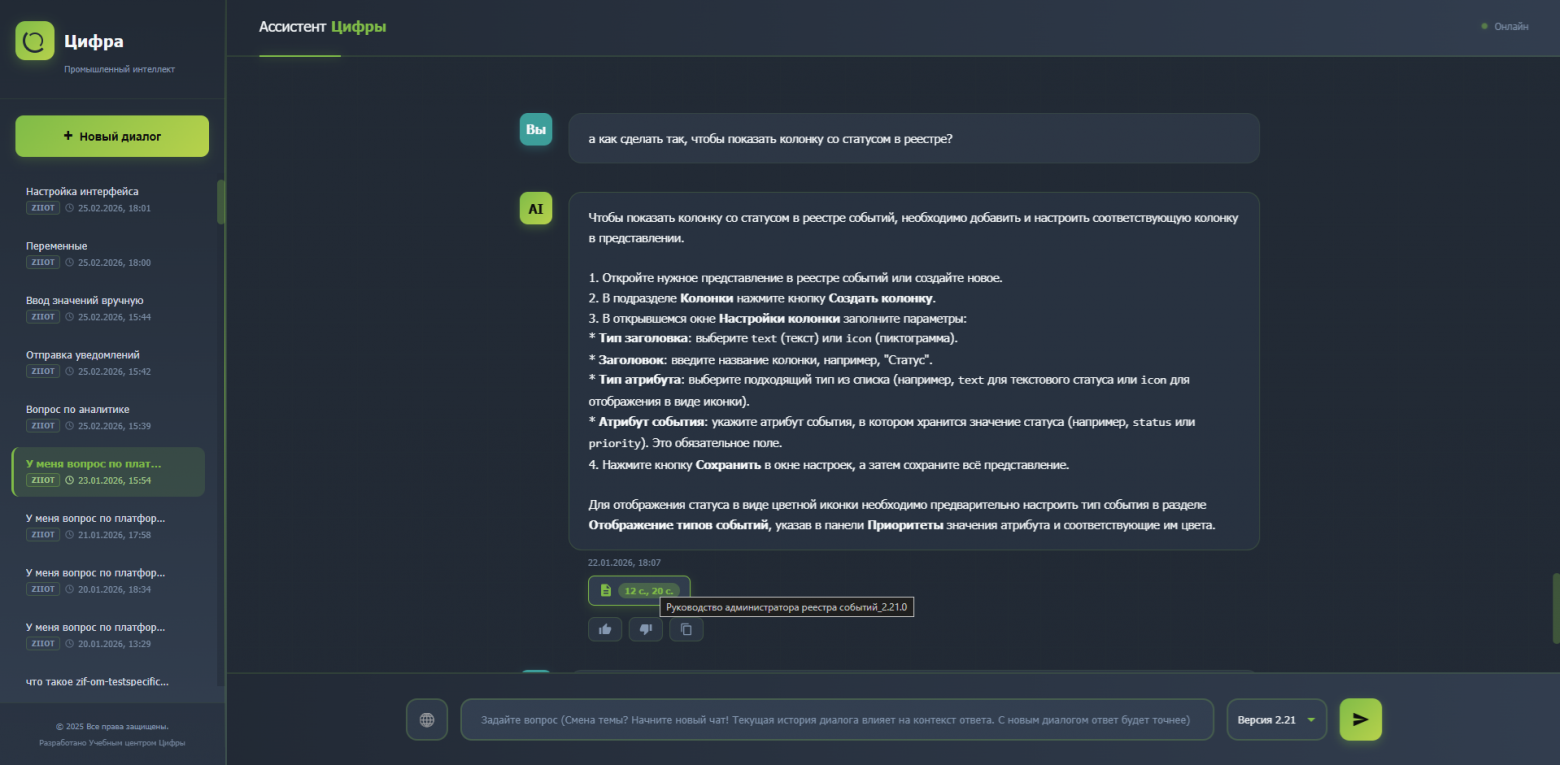Click the document icon in the source chip

click(605, 591)
